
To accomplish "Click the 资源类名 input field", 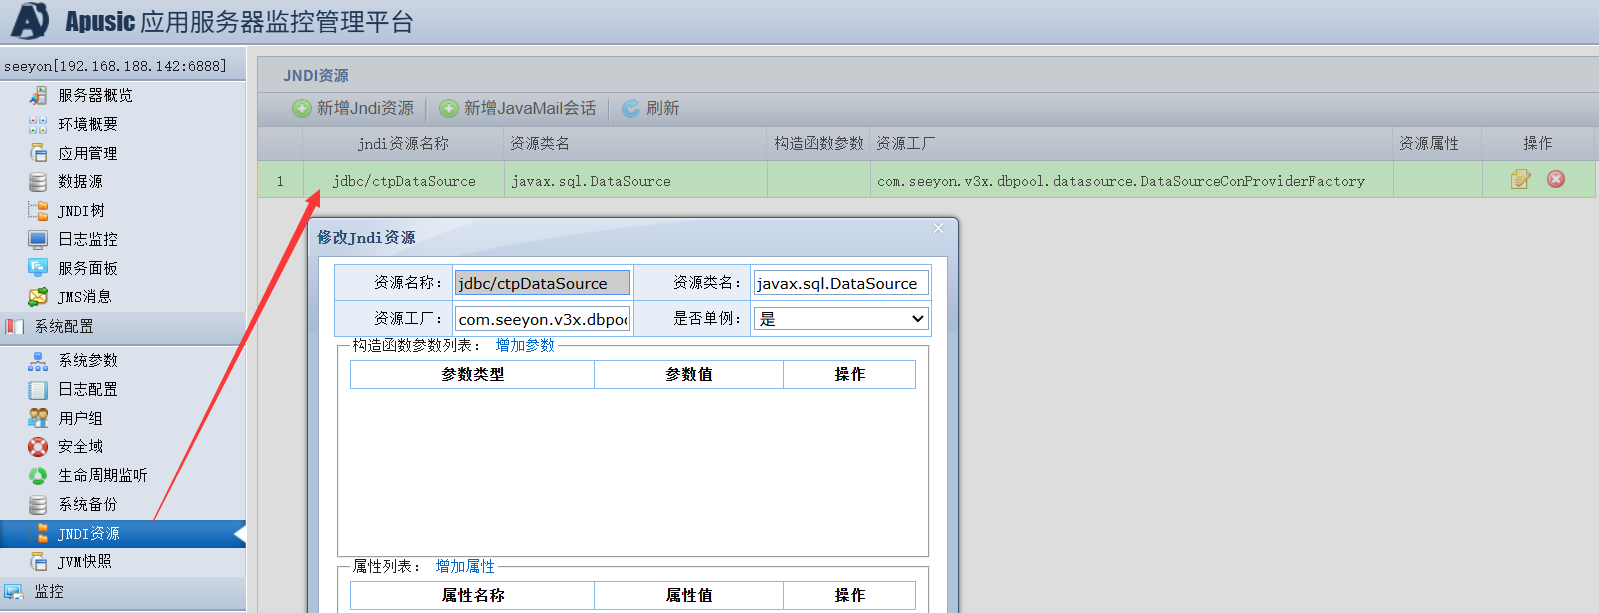I will [x=840, y=283].
